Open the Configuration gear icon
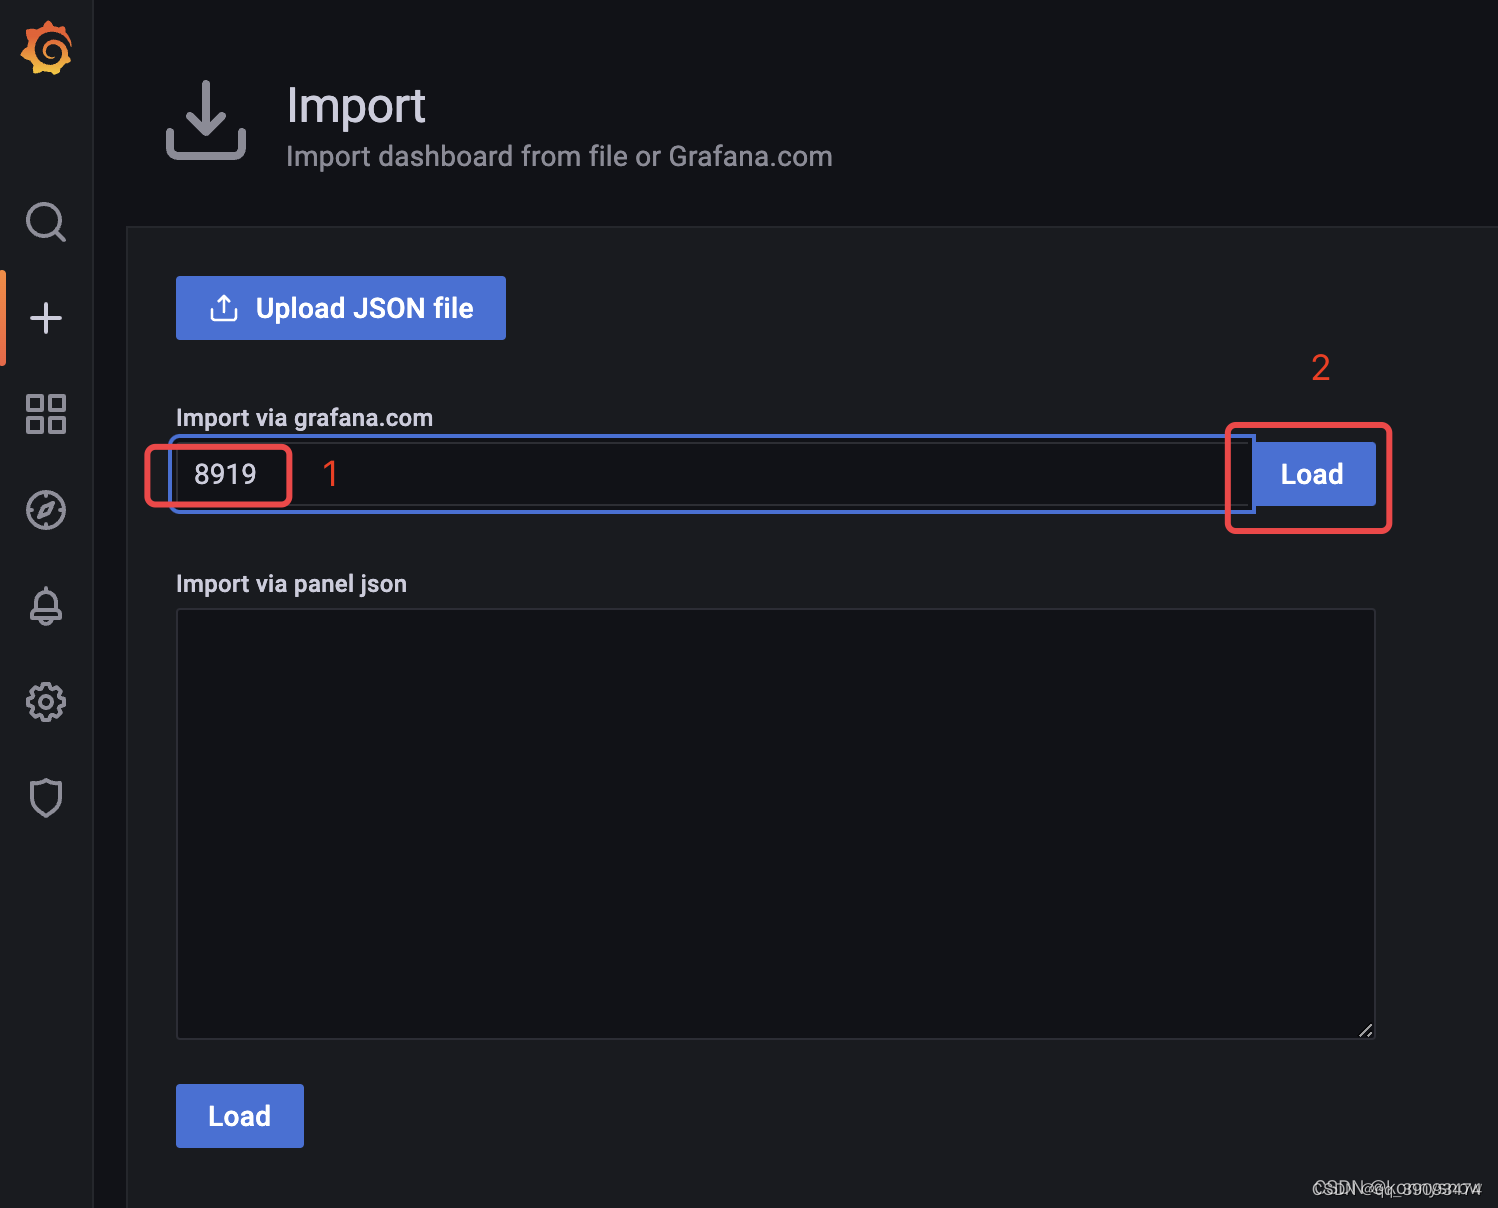 pyautogui.click(x=46, y=702)
